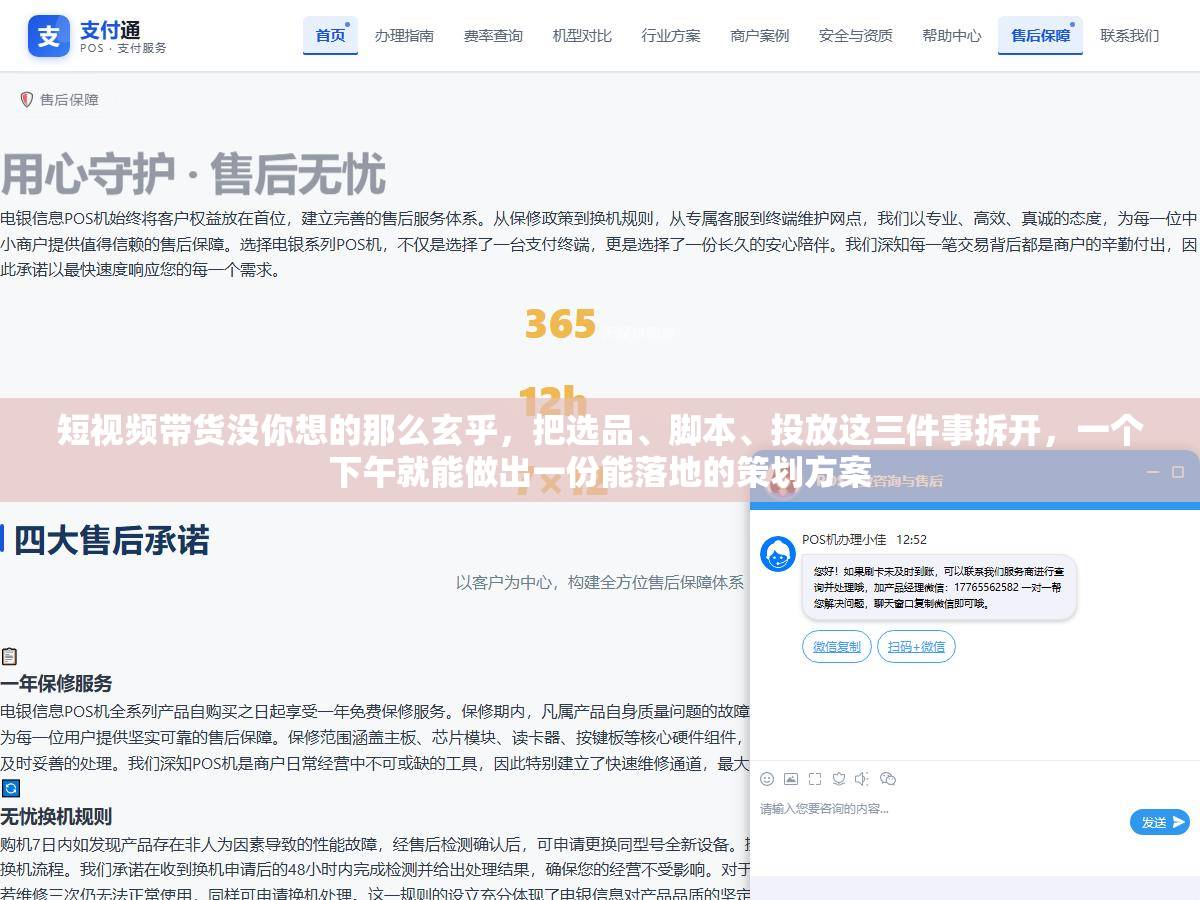Click the chat message bubble with WeChat number
Screen dimensions: 1200x900
click(x=939, y=587)
